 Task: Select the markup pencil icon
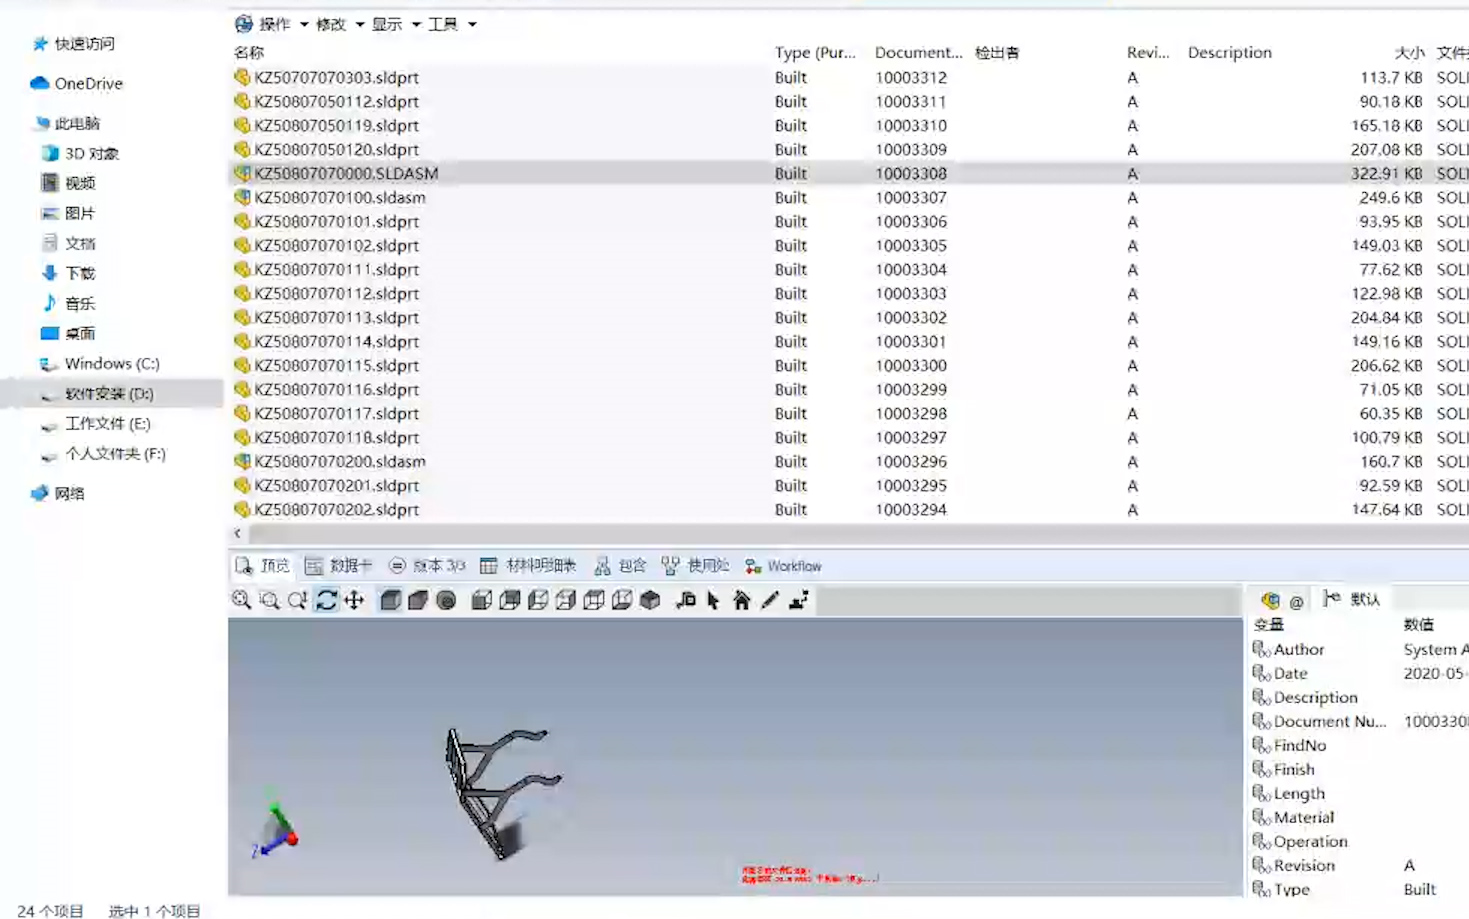point(767,600)
